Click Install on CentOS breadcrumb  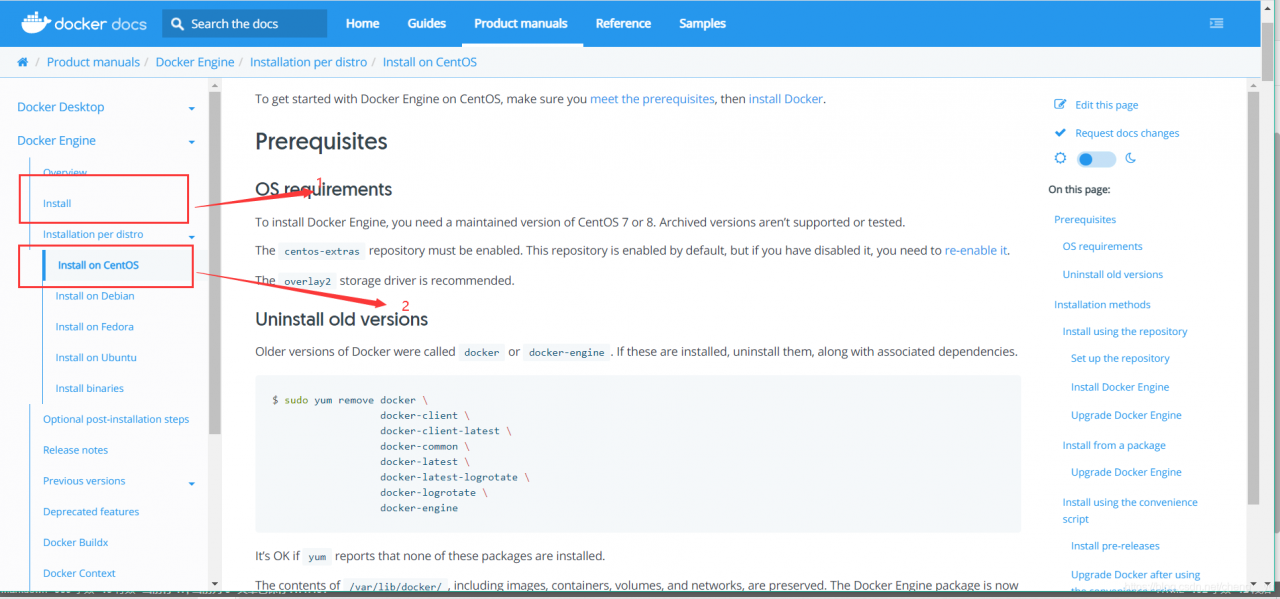430,62
